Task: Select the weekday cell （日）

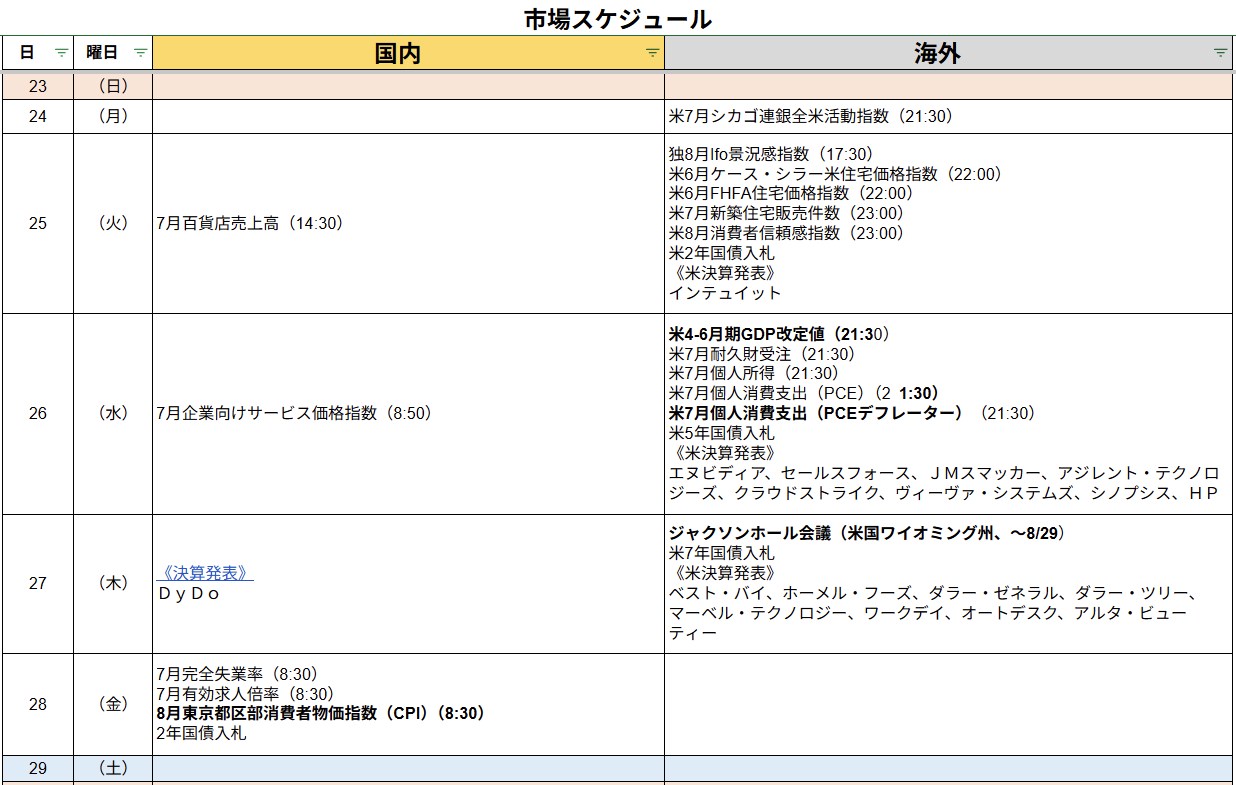Action: 113,86
